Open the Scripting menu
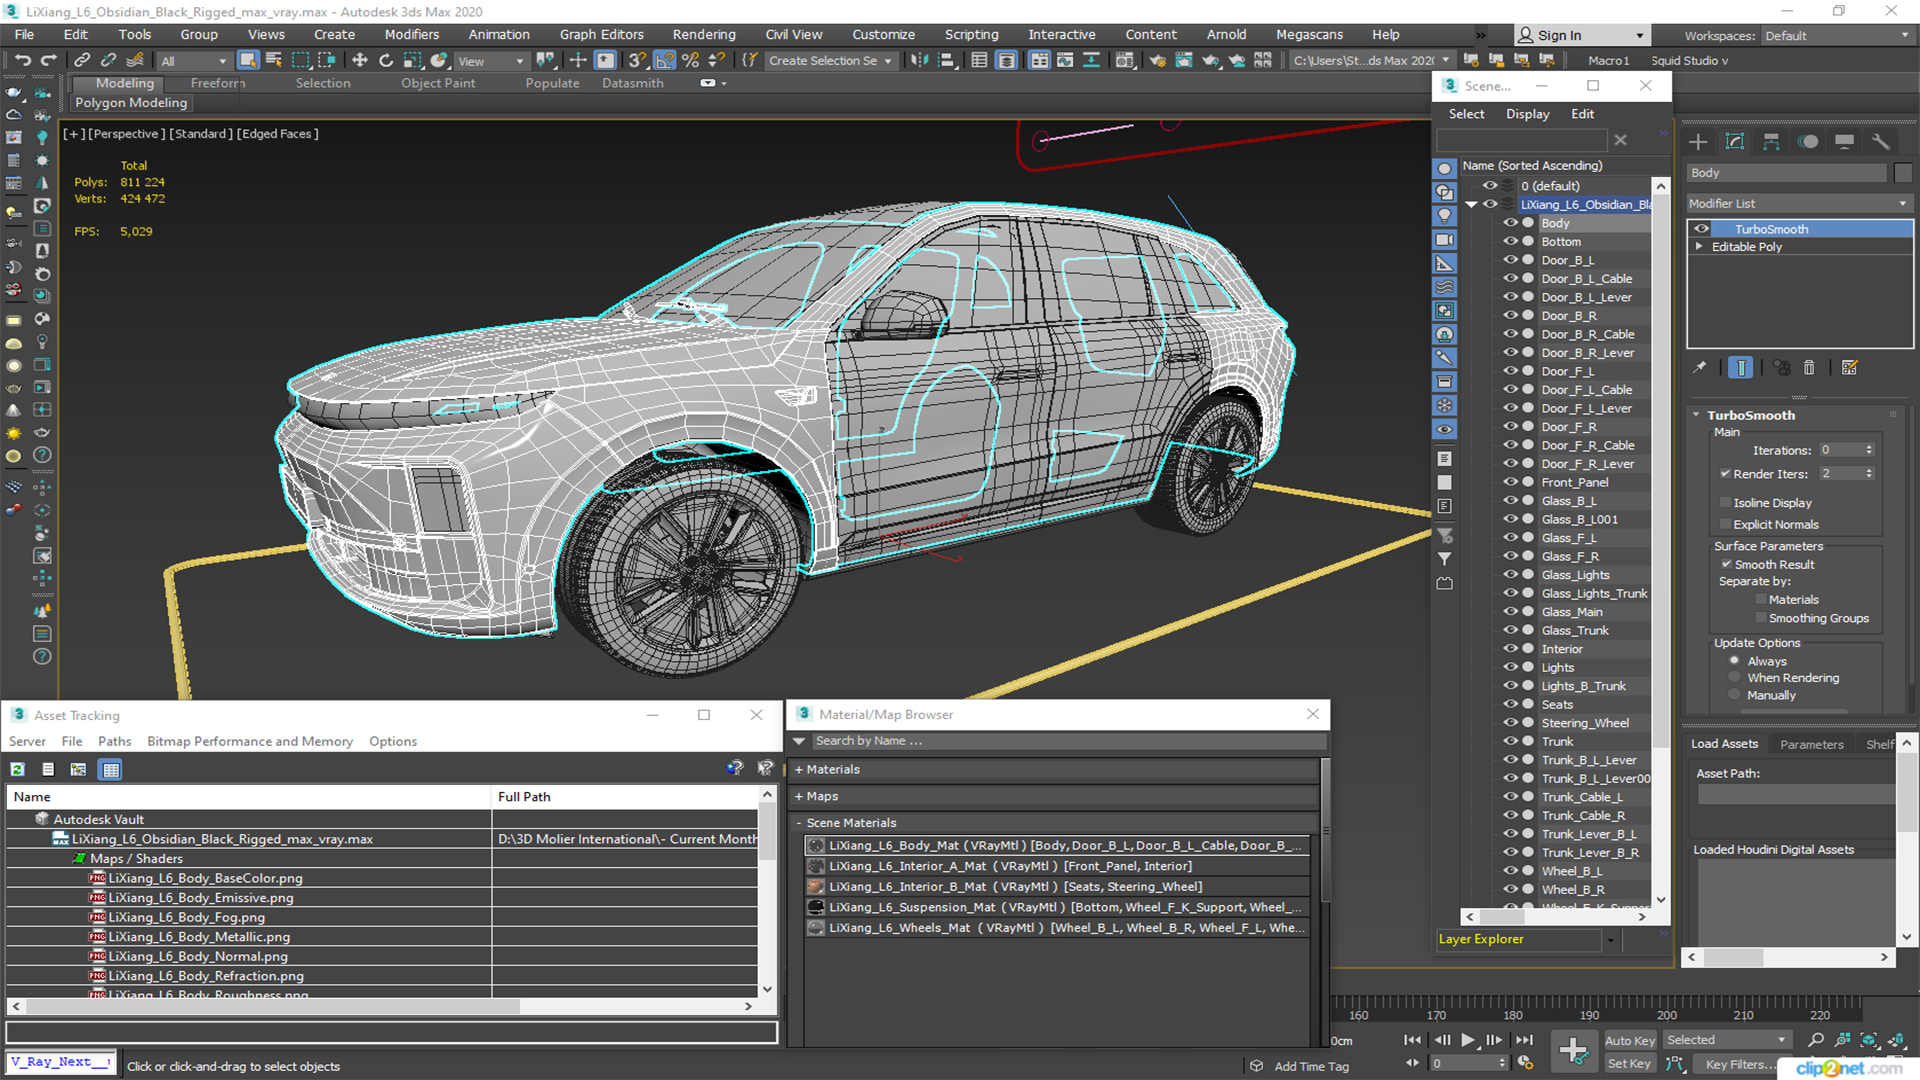Screen dimensions: 1920x1080 [x=971, y=34]
